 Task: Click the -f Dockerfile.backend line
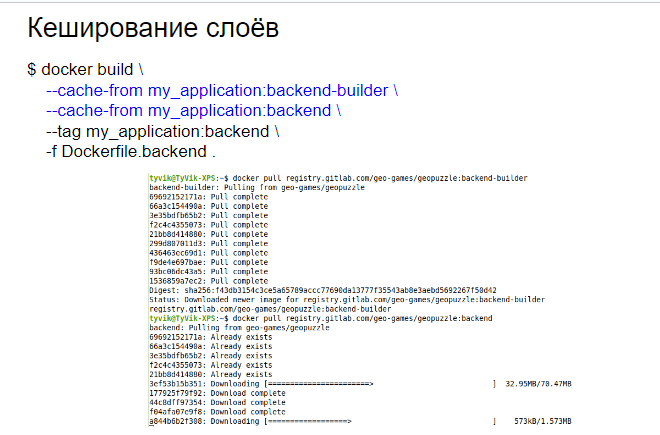130,152
